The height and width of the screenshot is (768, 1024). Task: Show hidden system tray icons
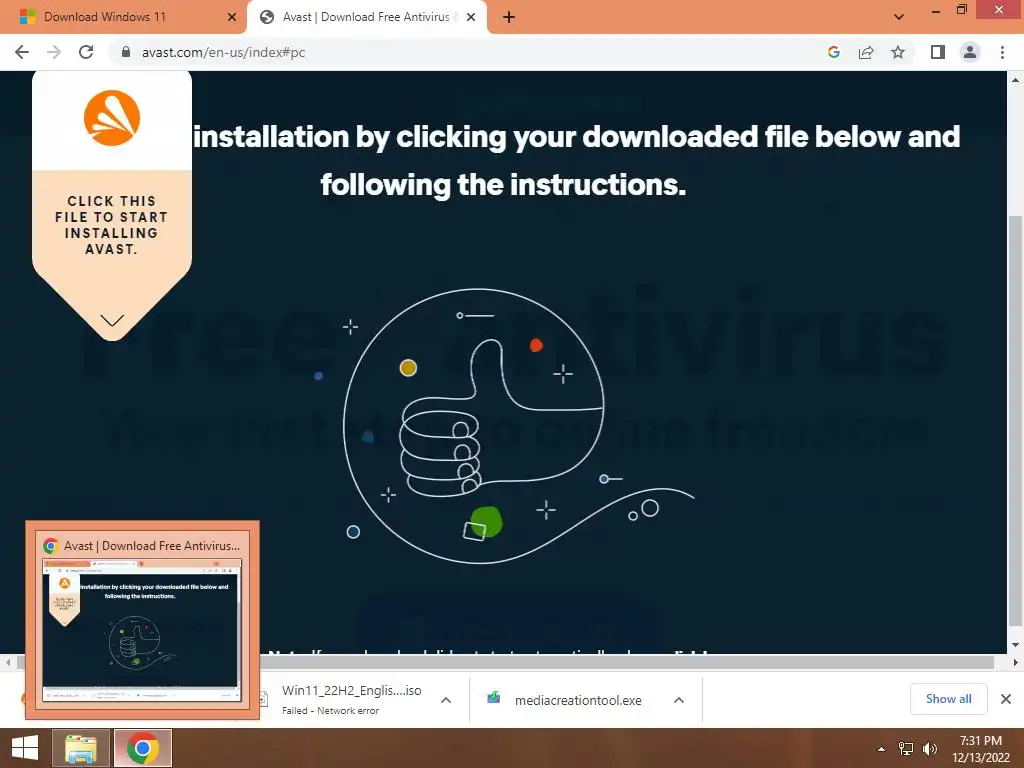(881, 749)
